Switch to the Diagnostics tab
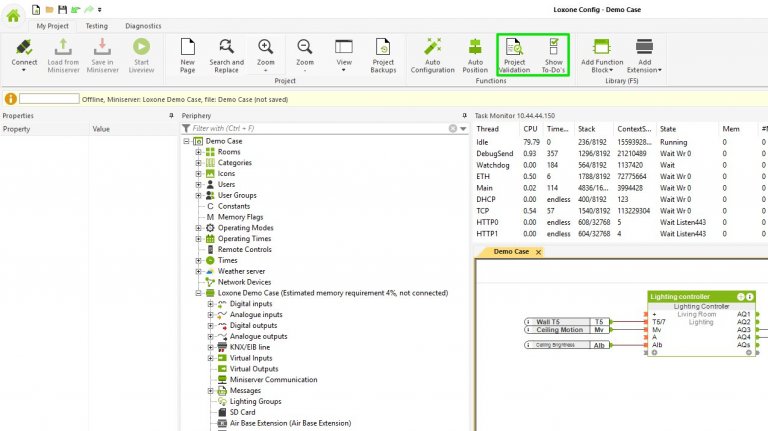This screenshot has width=768, height=431. [143, 26]
